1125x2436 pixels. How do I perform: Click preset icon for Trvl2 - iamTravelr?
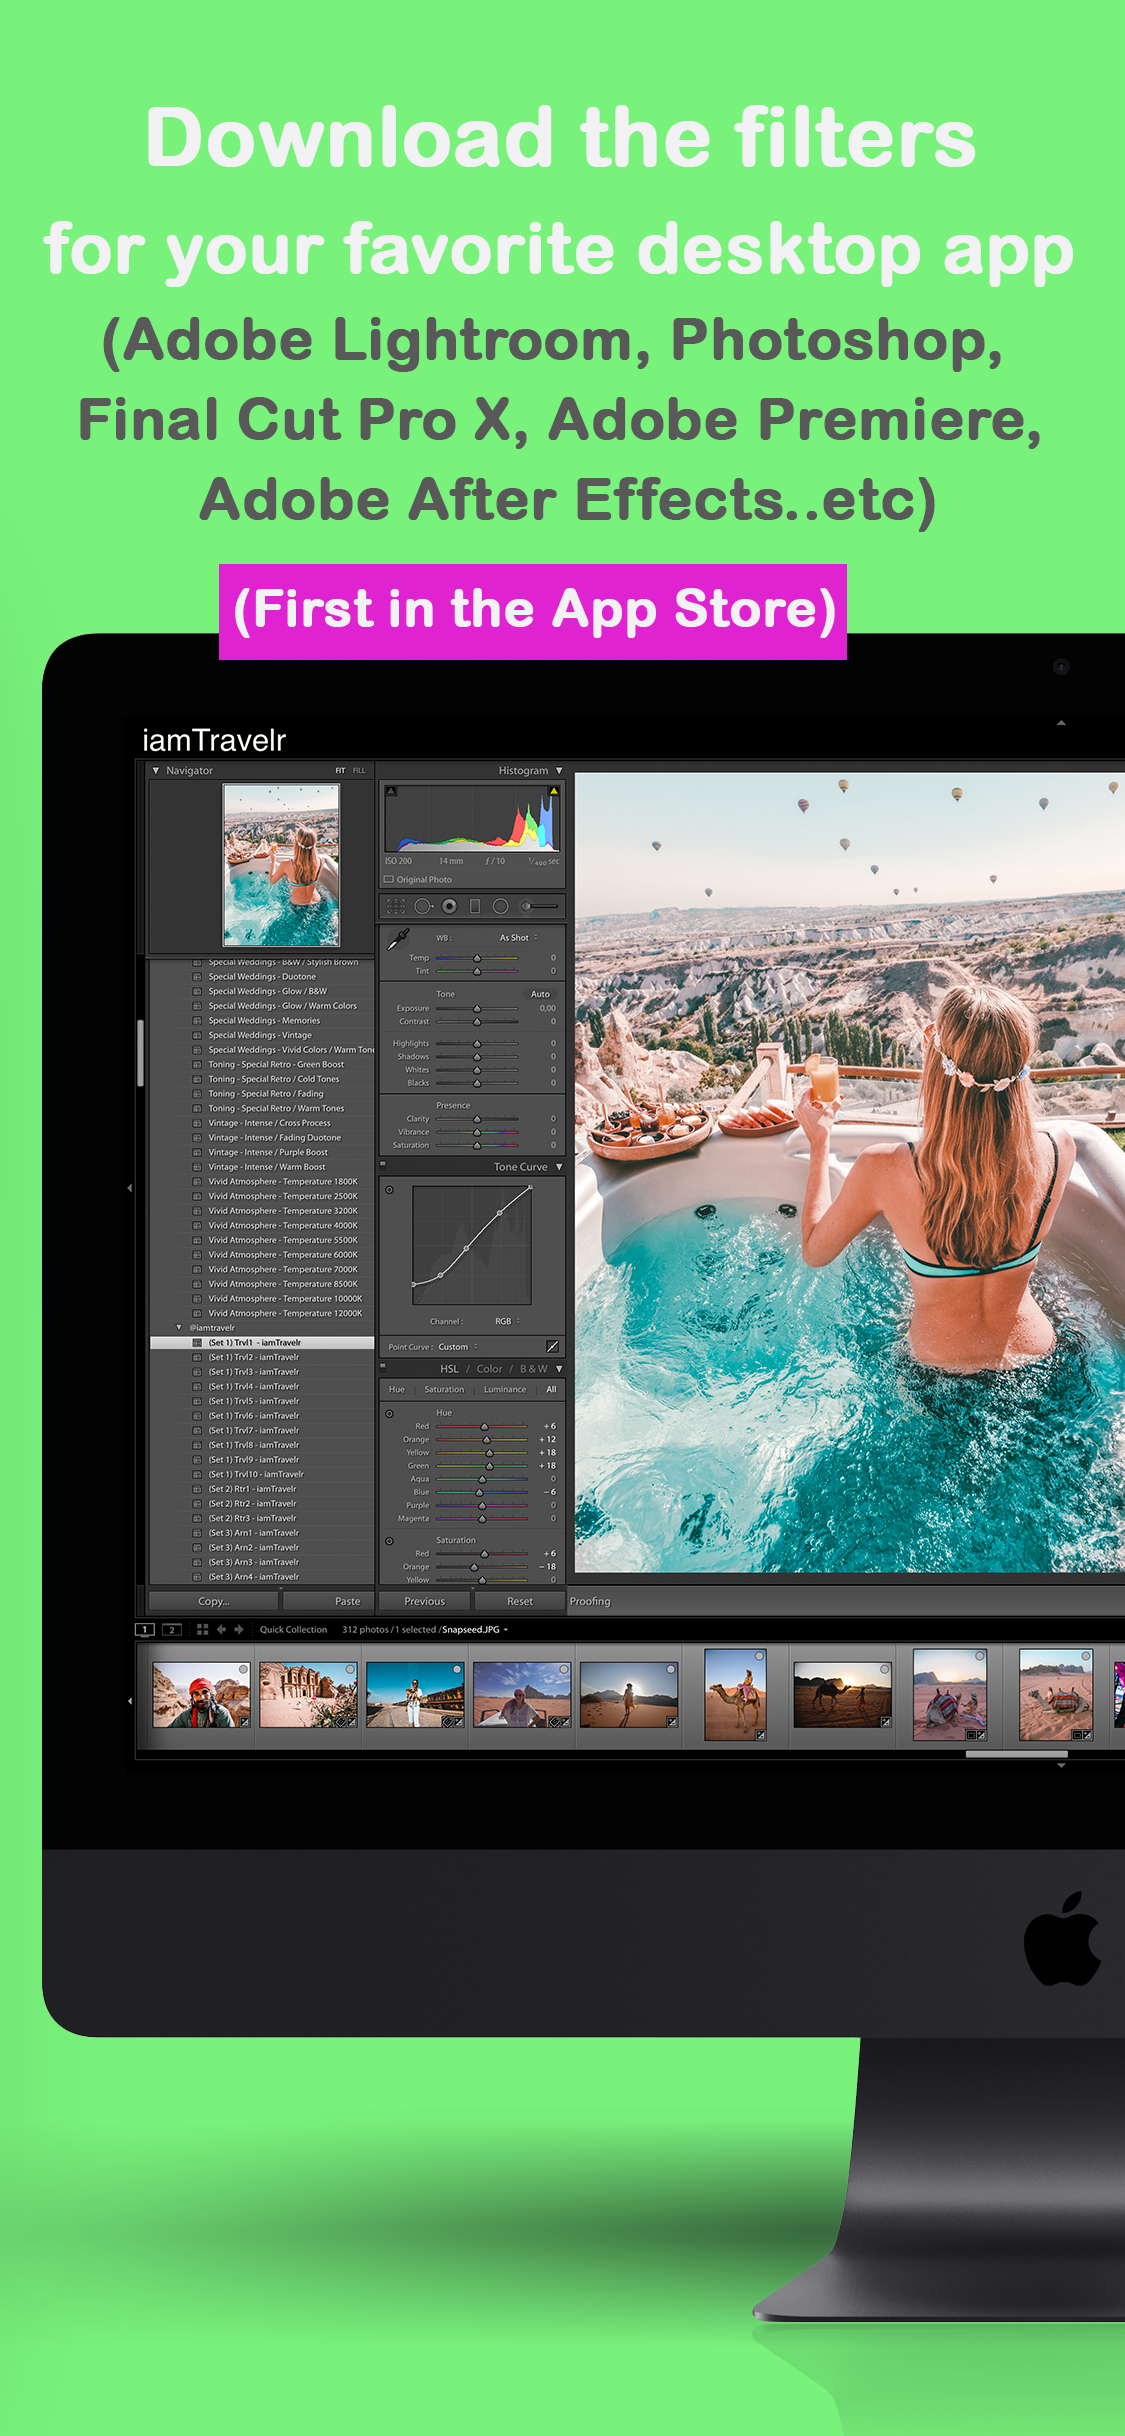click(197, 1357)
